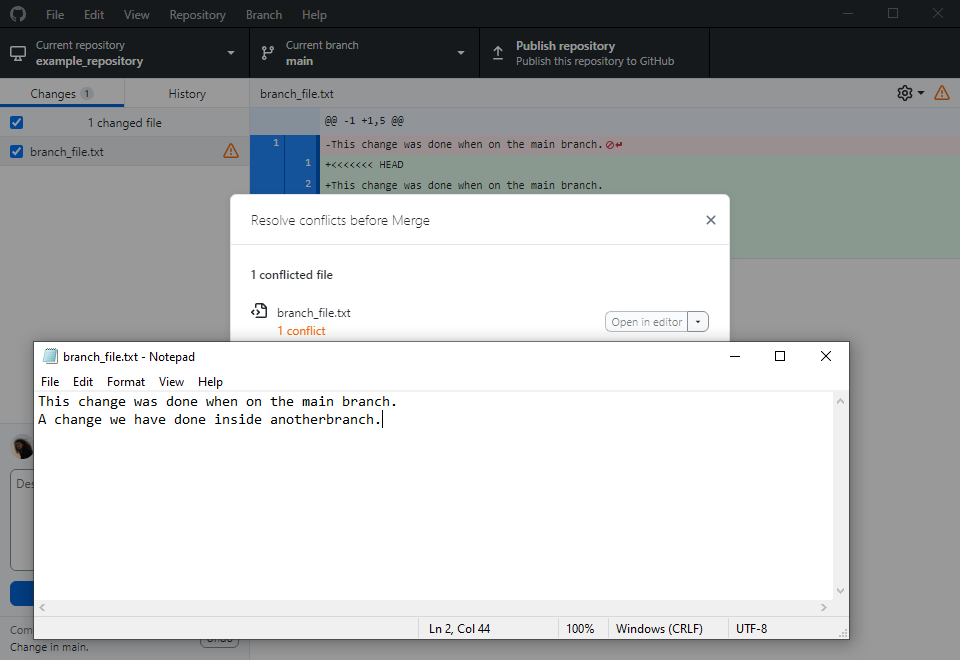The image size is (960, 660).
Task: Click the GitHub logo icon
Action: (x=18, y=13)
